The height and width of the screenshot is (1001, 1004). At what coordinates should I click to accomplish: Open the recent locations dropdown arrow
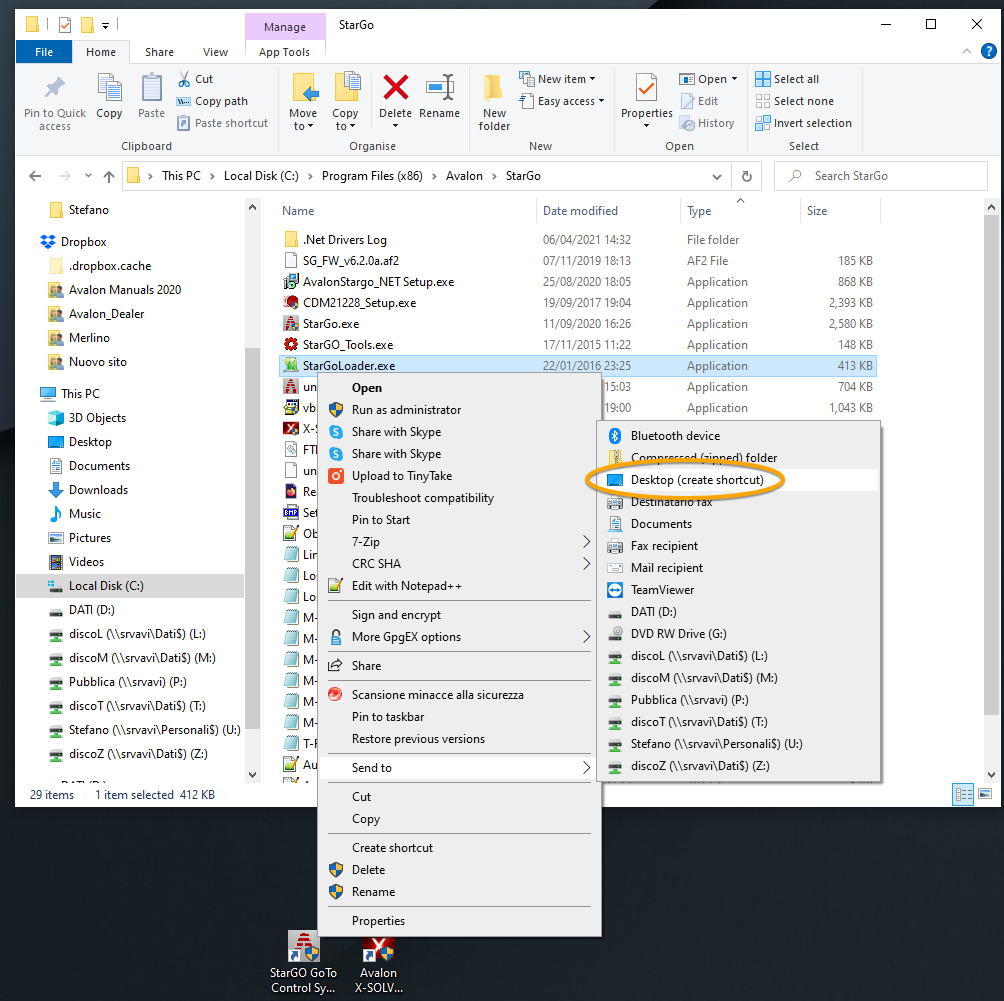88,176
